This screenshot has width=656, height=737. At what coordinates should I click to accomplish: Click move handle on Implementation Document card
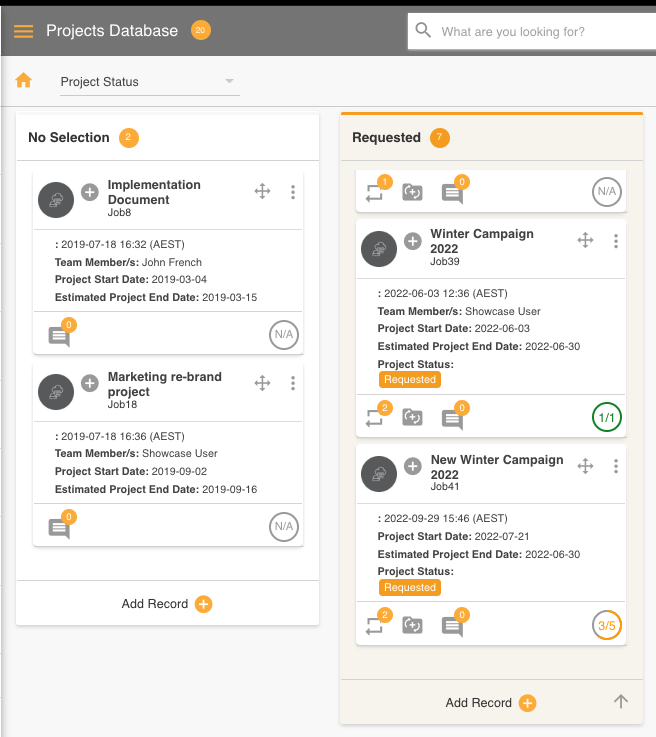[262, 191]
